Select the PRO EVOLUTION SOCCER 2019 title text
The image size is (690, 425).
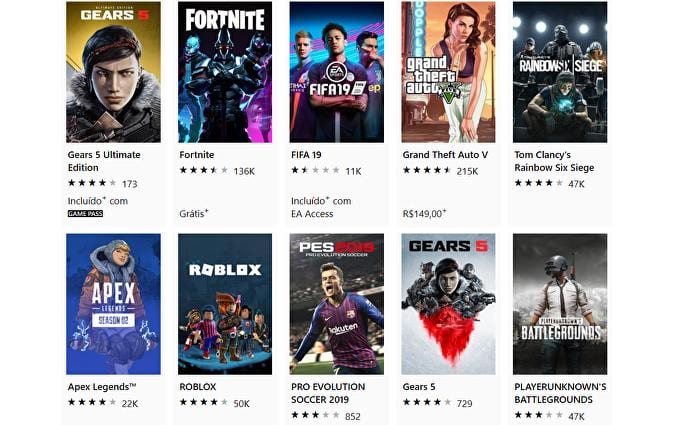328,393
